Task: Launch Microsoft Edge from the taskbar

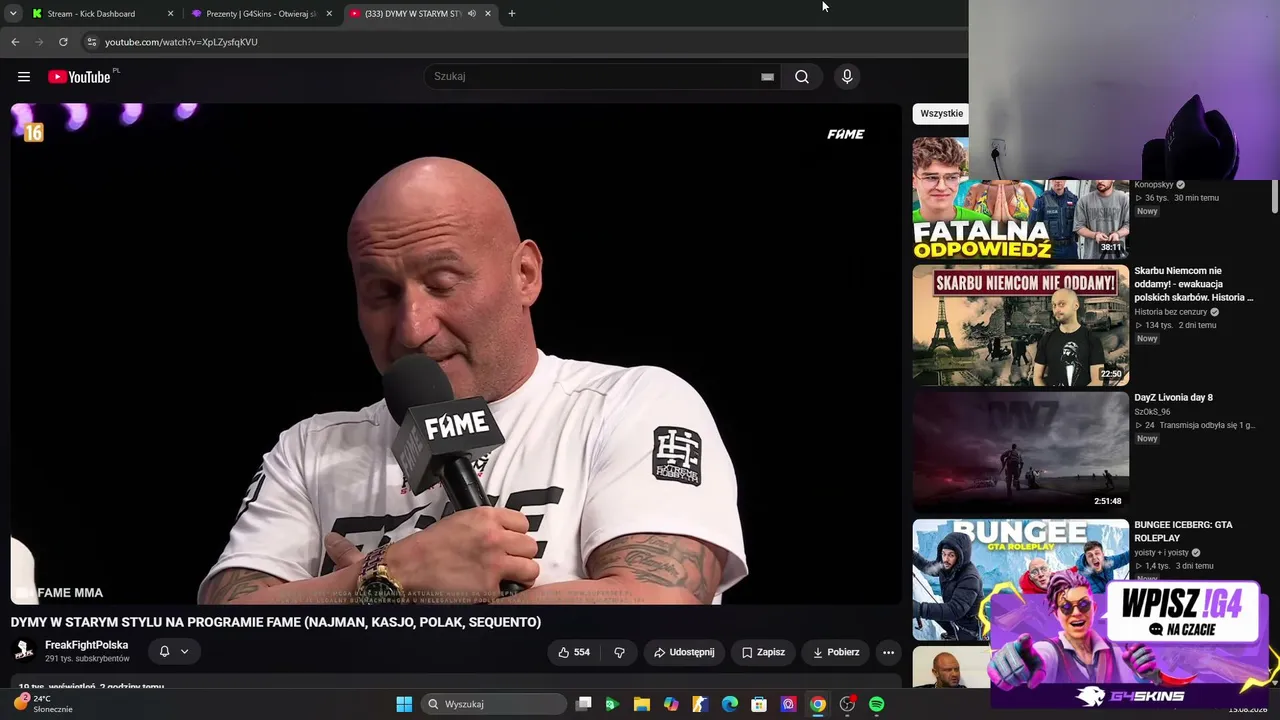Action: [x=730, y=704]
